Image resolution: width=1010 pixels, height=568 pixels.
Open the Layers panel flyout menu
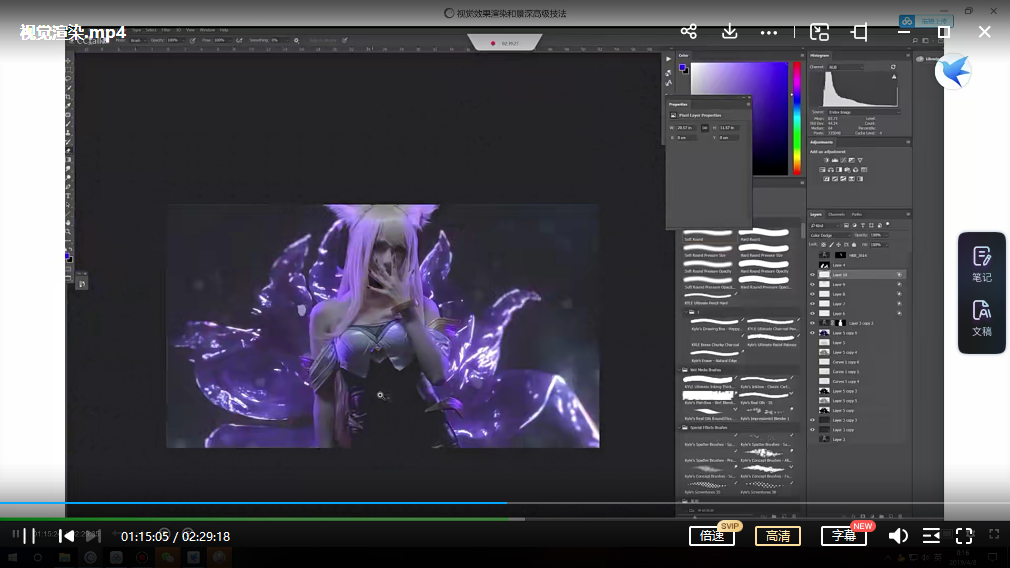click(x=908, y=214)
